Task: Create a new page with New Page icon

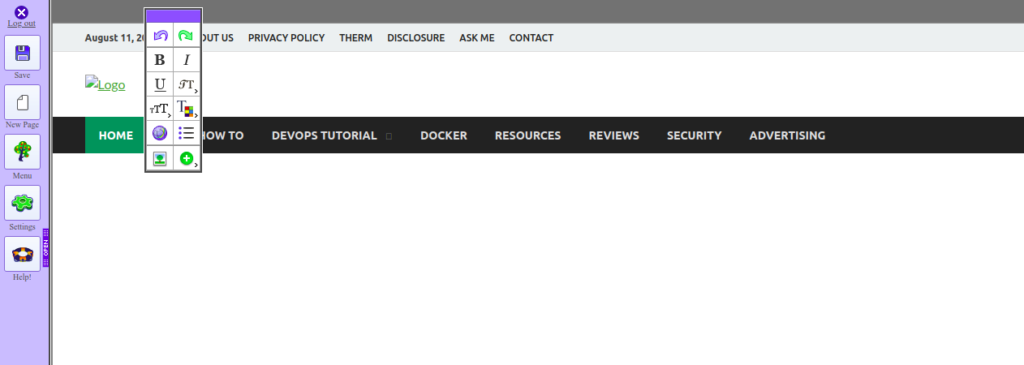Action: [22, 103]
